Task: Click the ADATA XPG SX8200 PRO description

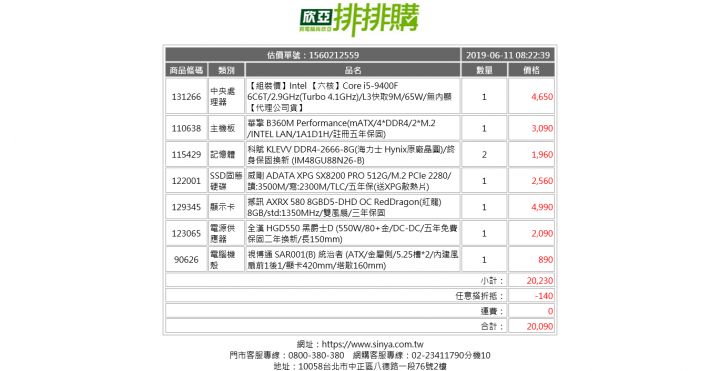Action: click(x=349, y=181)
